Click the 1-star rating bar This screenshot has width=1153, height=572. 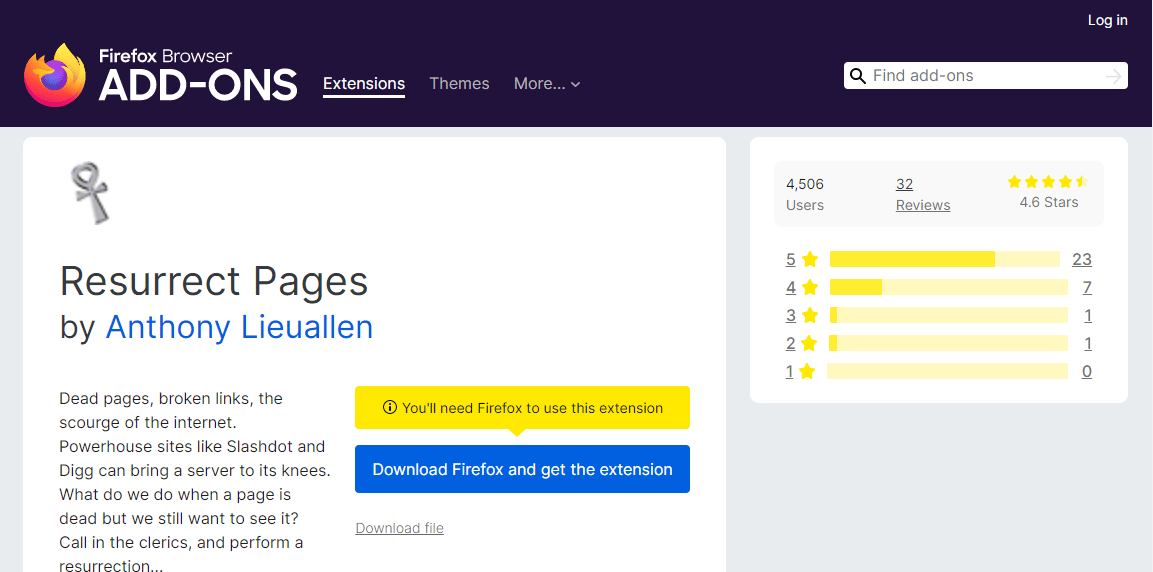(x=947, y=371)
